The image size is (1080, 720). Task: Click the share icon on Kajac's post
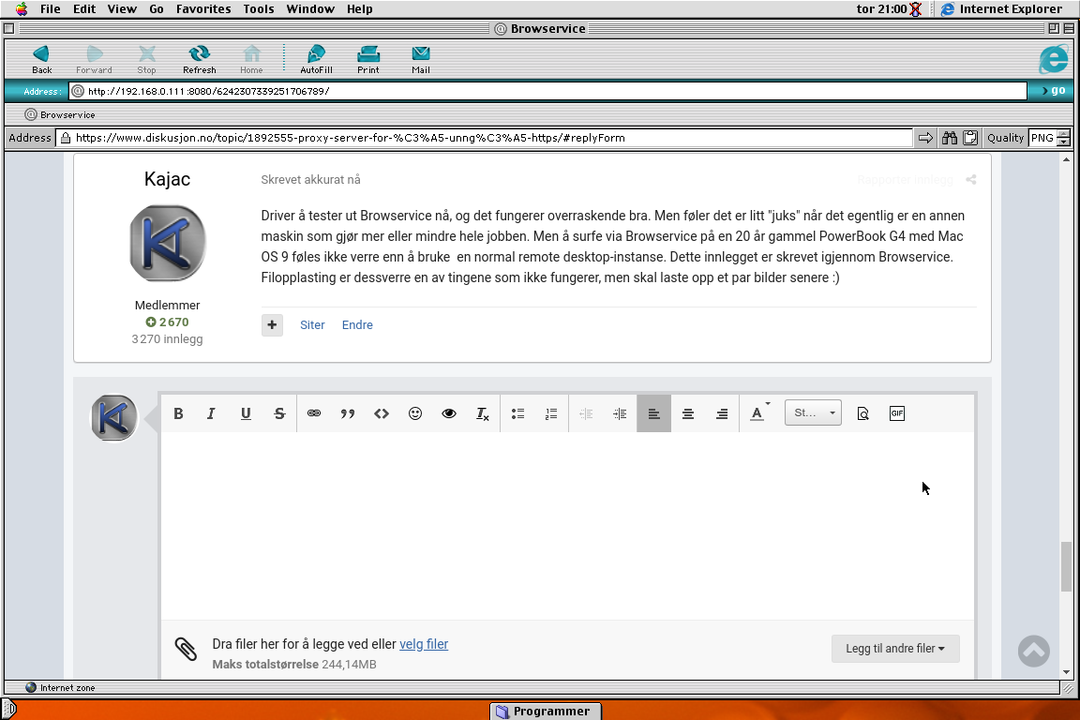971,180
